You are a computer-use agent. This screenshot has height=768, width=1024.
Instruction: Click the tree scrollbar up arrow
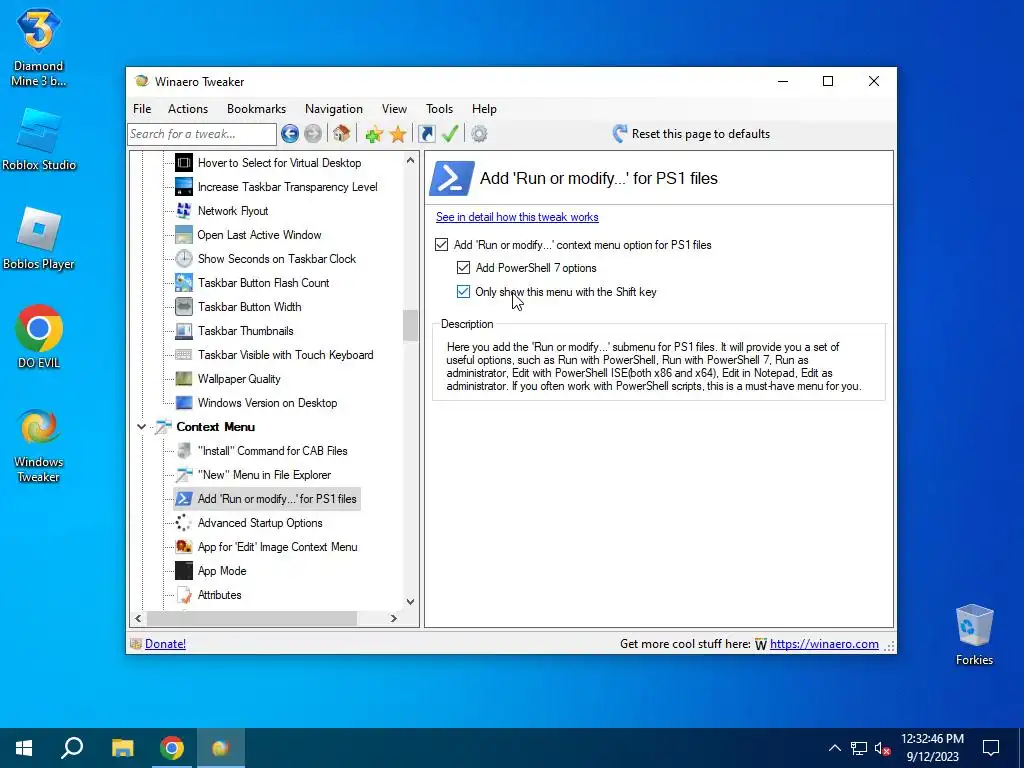[x=410, y=160]
